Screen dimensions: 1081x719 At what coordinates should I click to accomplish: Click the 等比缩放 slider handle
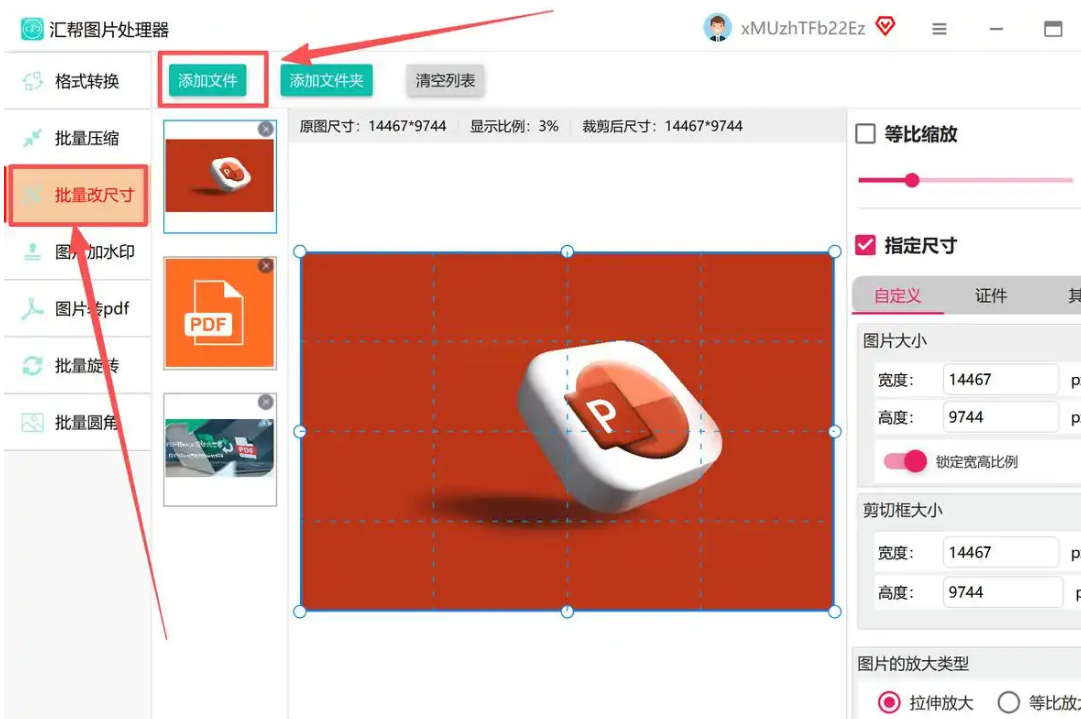[x=912, y=181]
